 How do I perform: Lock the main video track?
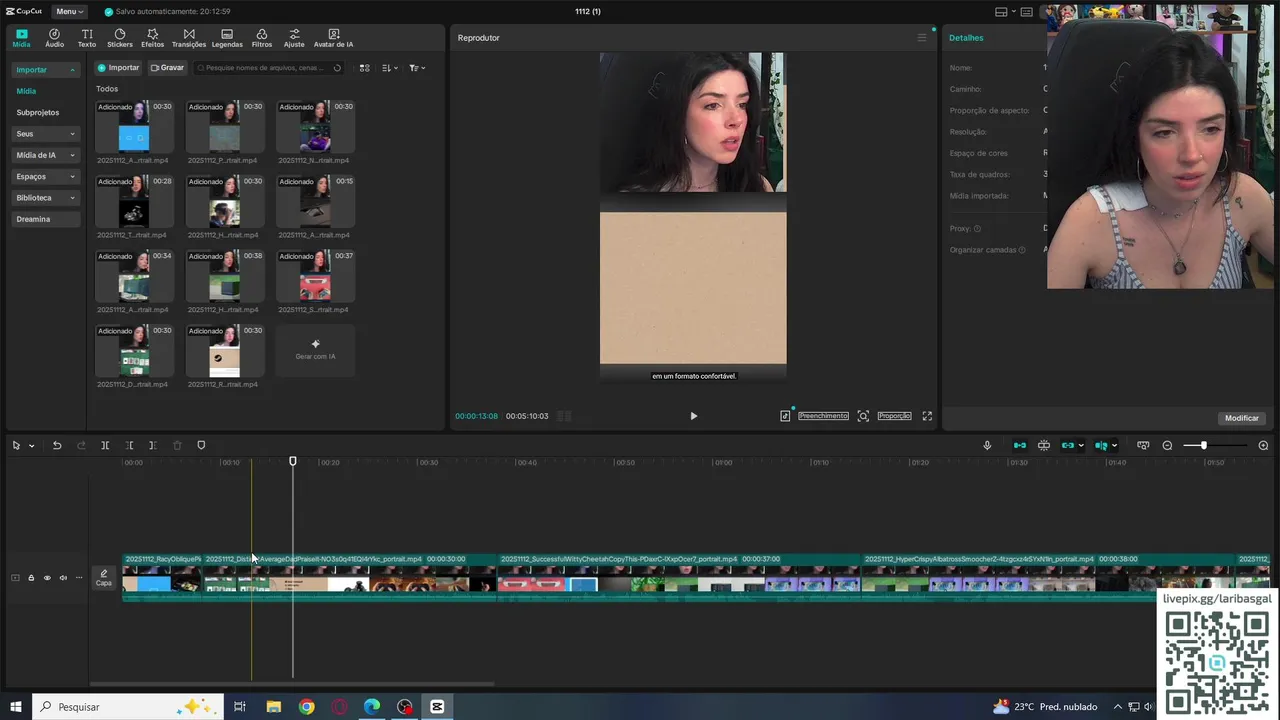[x=31, y=578]
